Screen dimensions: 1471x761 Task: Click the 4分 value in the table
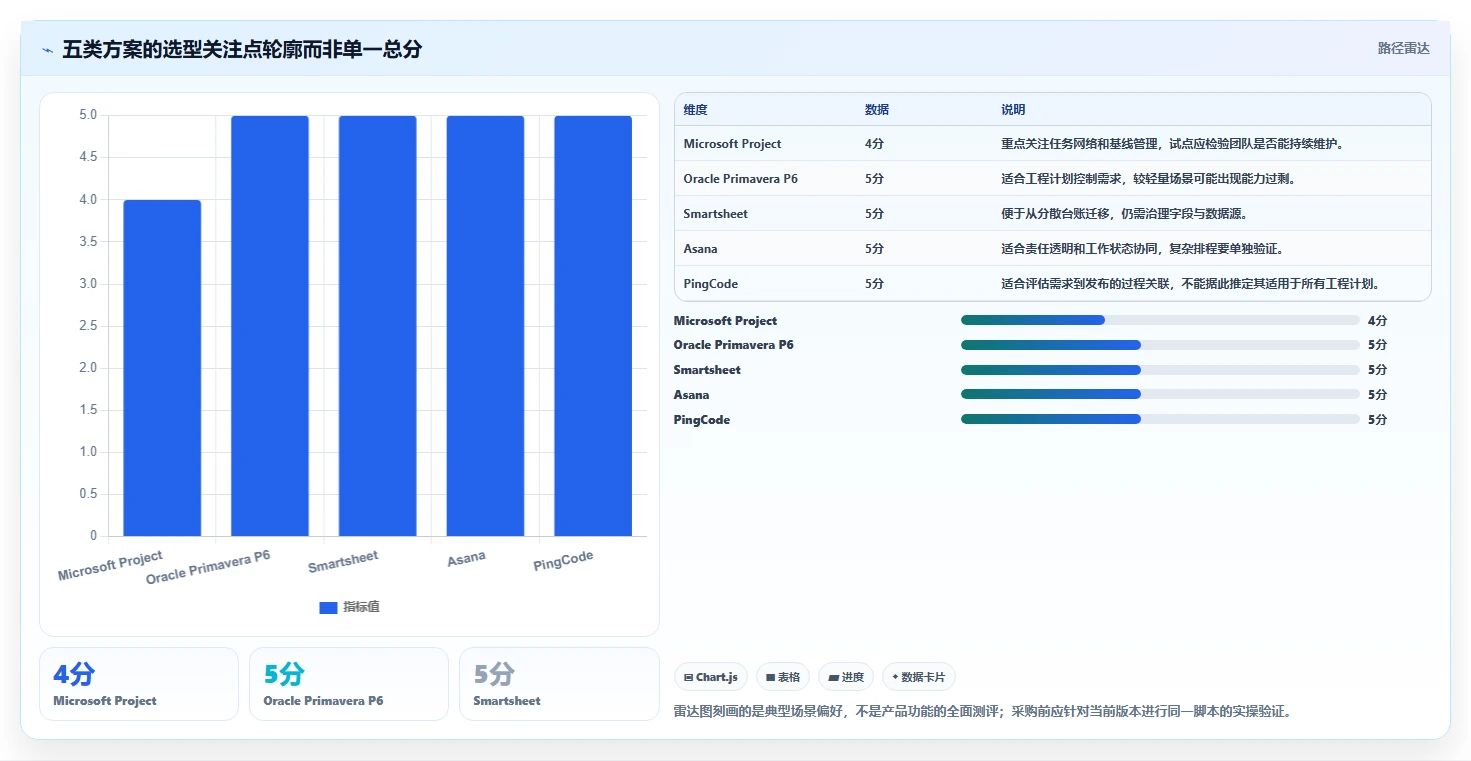point(874,144)
